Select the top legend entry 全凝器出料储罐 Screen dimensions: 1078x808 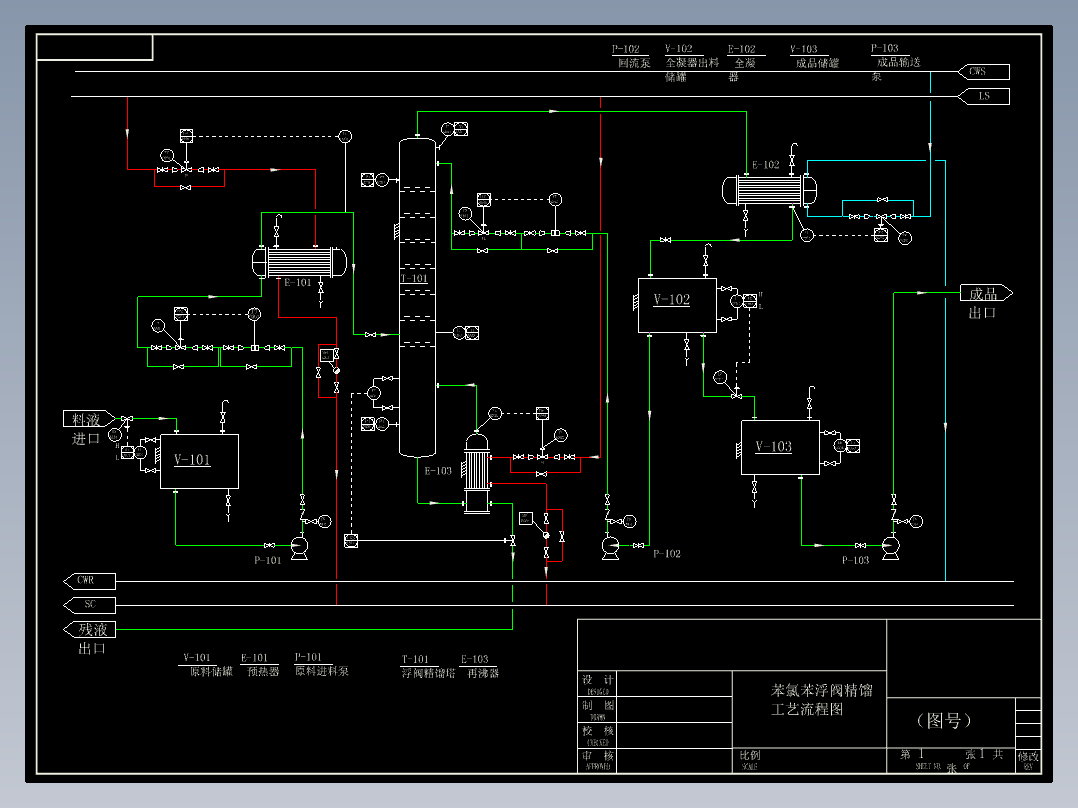[692, 63]
